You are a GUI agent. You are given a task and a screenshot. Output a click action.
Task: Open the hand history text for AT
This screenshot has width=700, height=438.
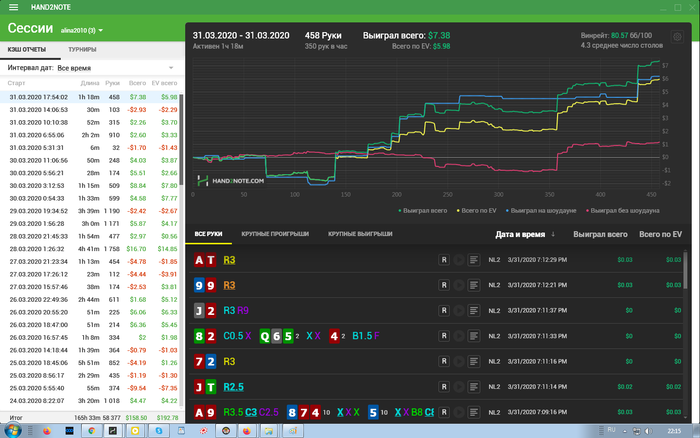click(x=474, y=260)
